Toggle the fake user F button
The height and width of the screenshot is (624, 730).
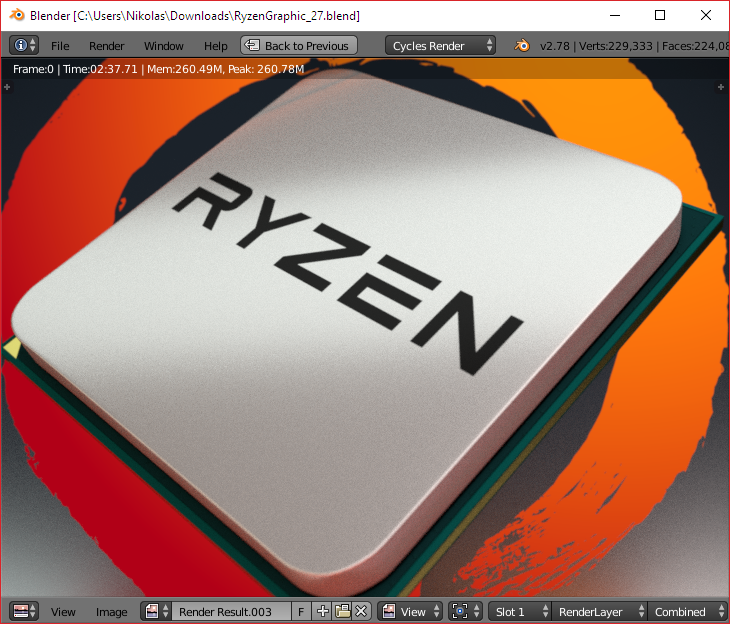(301, 611)
